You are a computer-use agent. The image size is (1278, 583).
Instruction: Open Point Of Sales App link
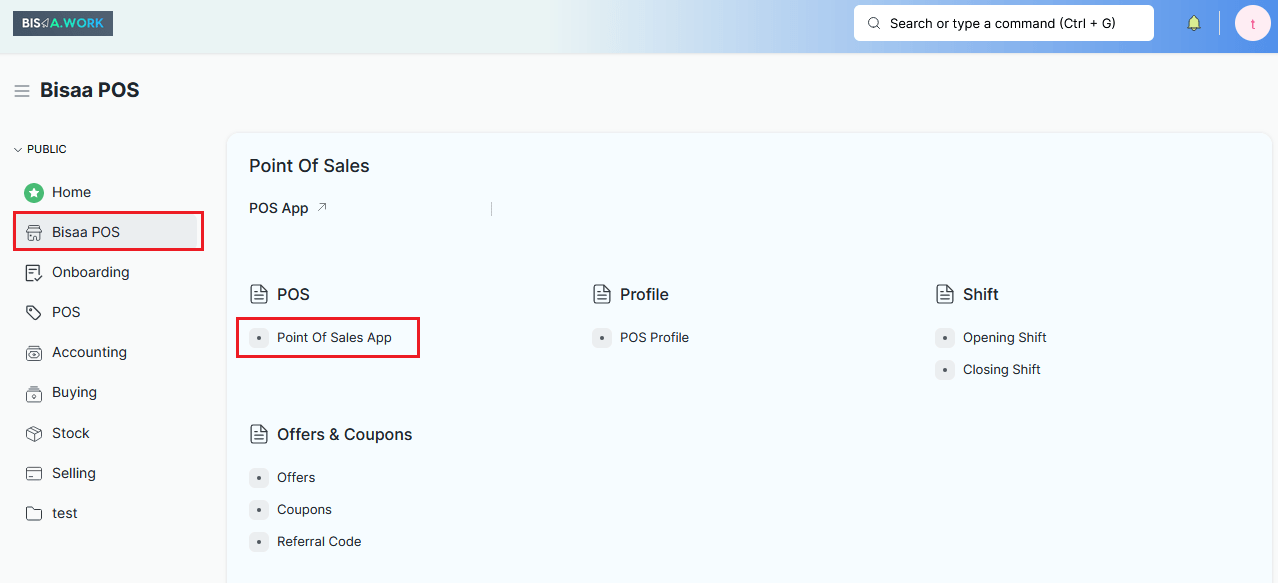click(334, 337)
